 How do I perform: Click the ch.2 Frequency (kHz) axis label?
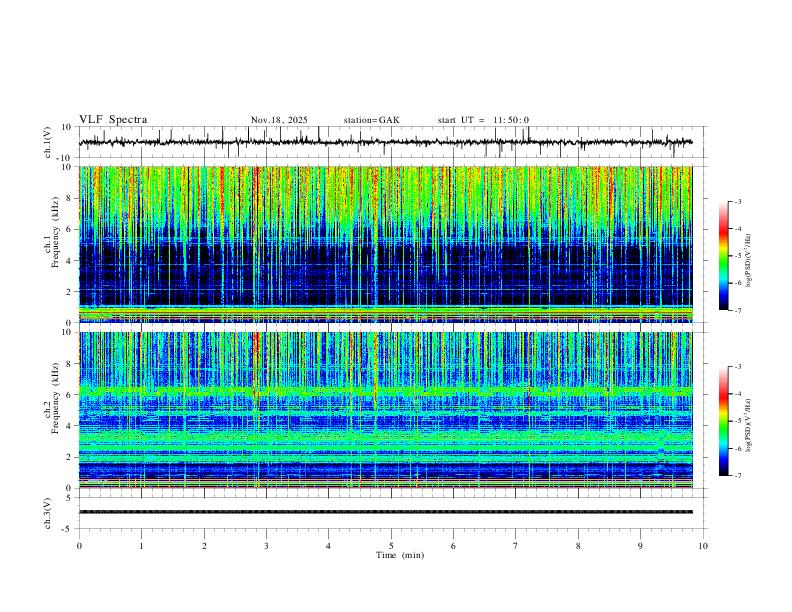point(52,398)
